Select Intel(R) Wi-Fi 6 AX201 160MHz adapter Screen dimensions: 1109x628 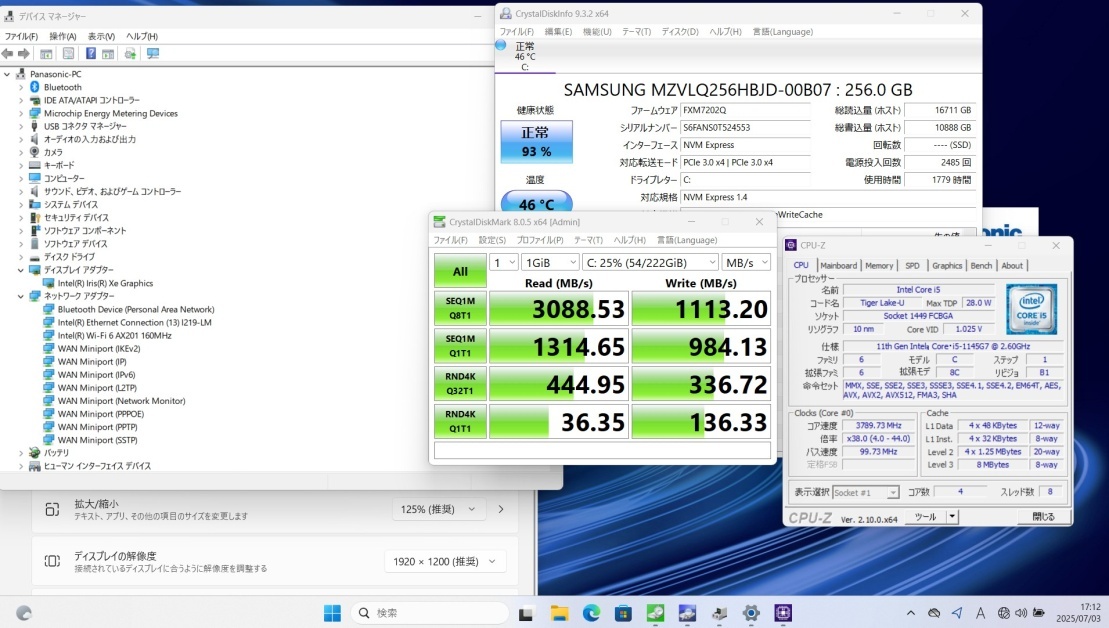coord(115,335)
